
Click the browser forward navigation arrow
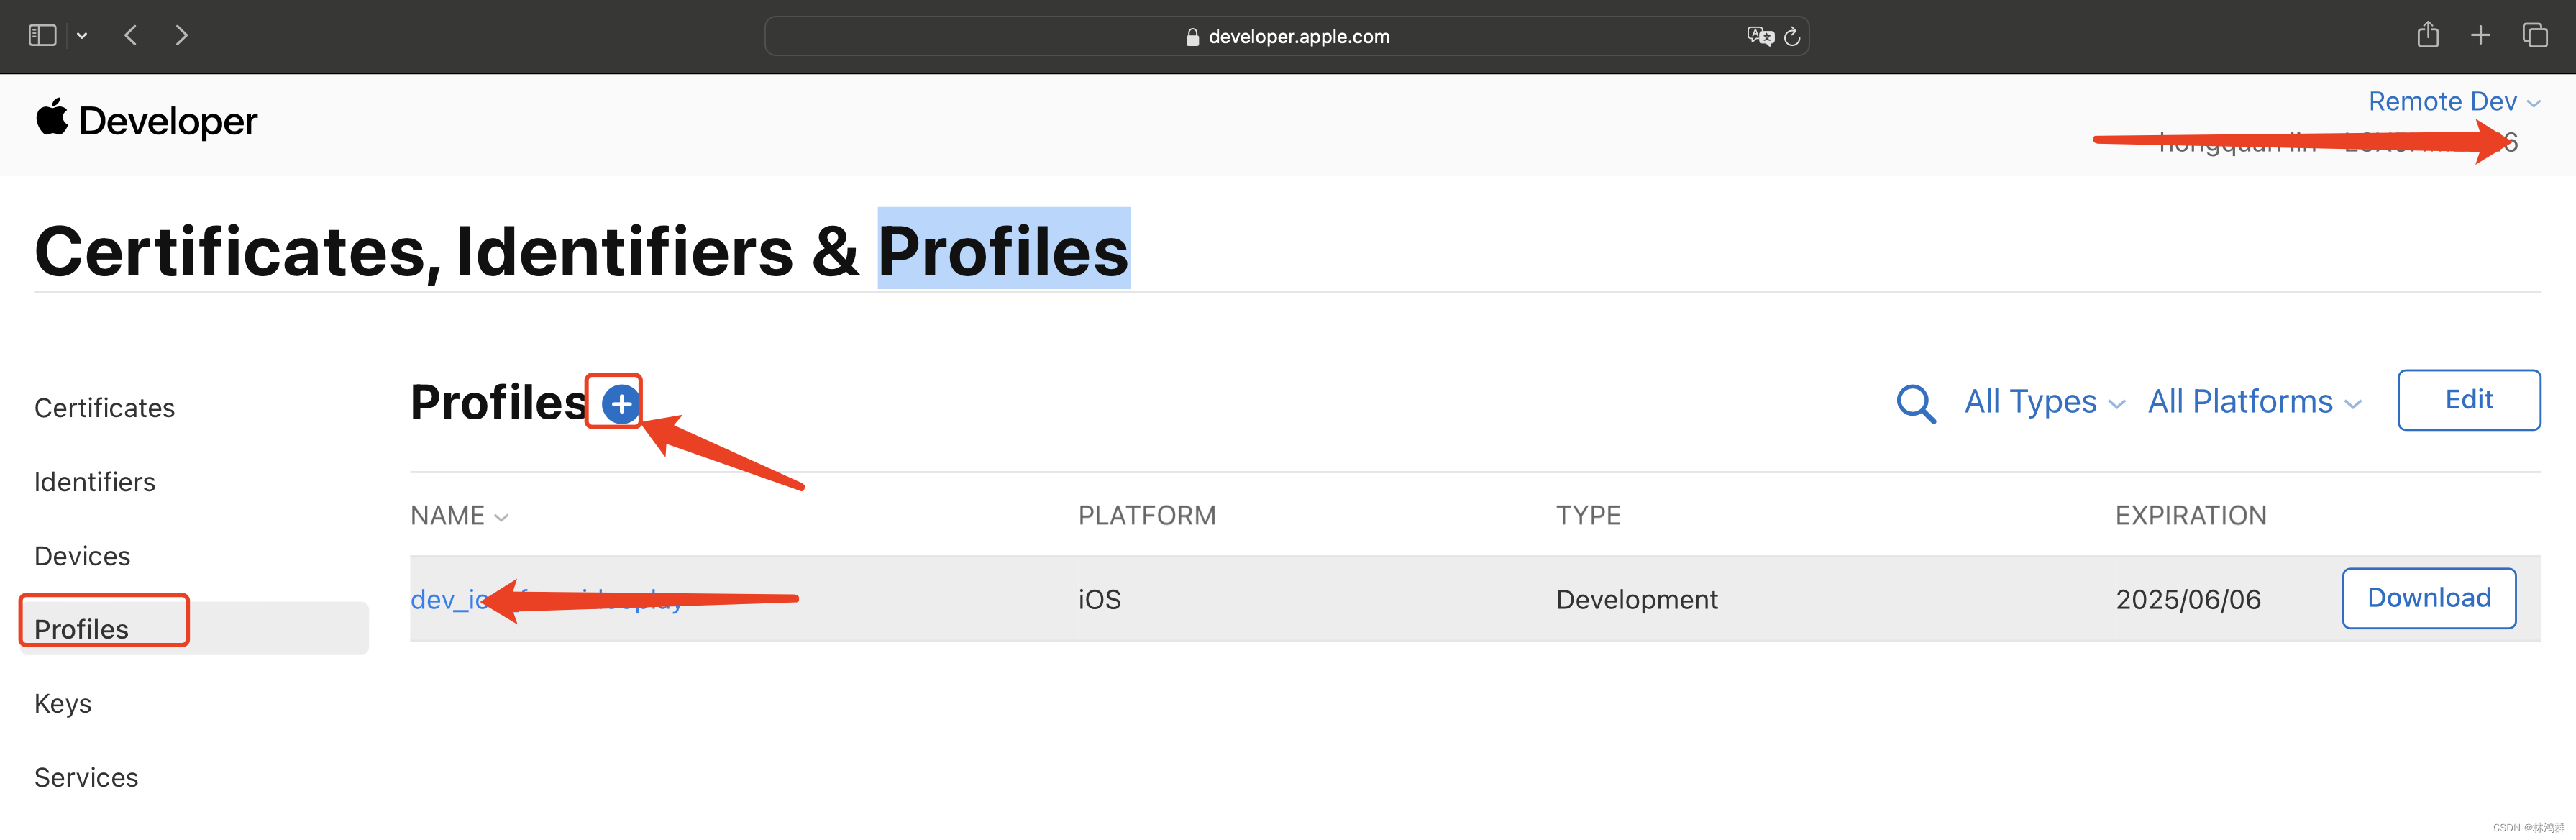point(181,35)
